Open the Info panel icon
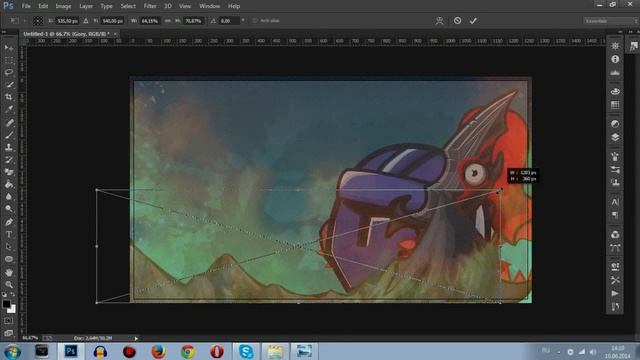Image resolution: width=640 pixels, height=360 pixels. [615, 59]
